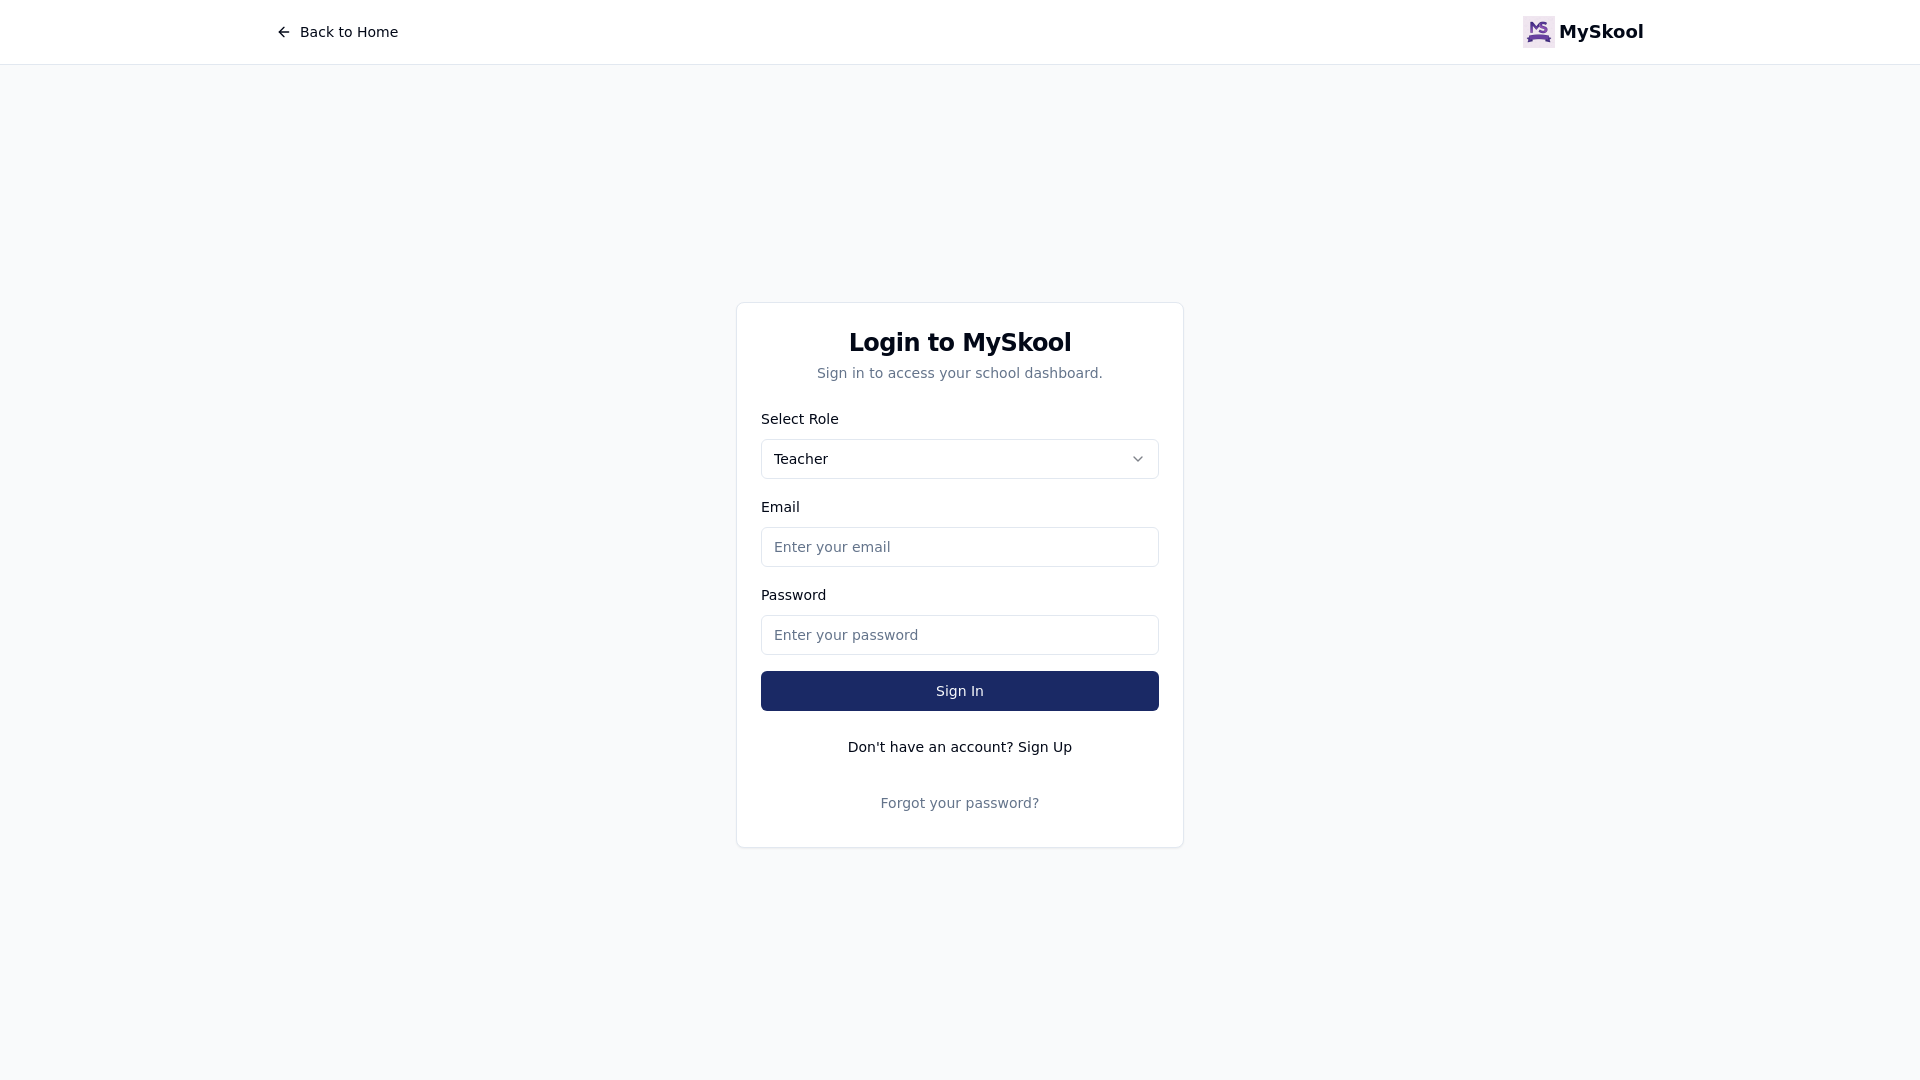1920x1080 pixels.
Task: Click the "Don't have an account?" text
Action: [x=930, y=747]
